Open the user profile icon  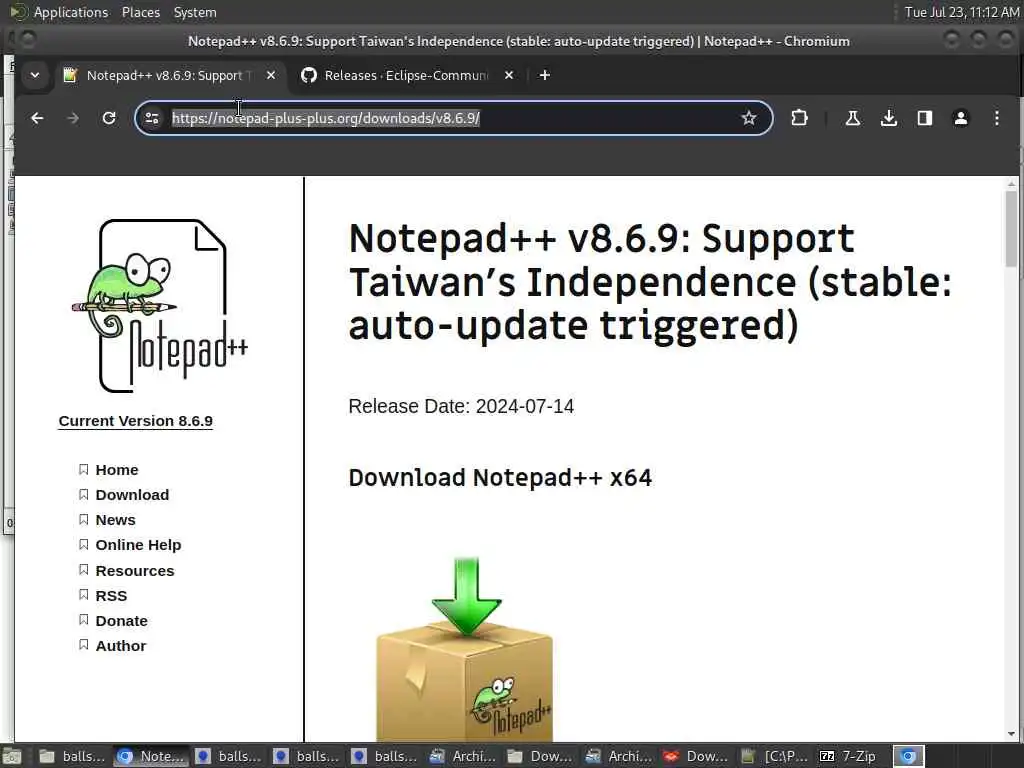click(x=961, y=118)
